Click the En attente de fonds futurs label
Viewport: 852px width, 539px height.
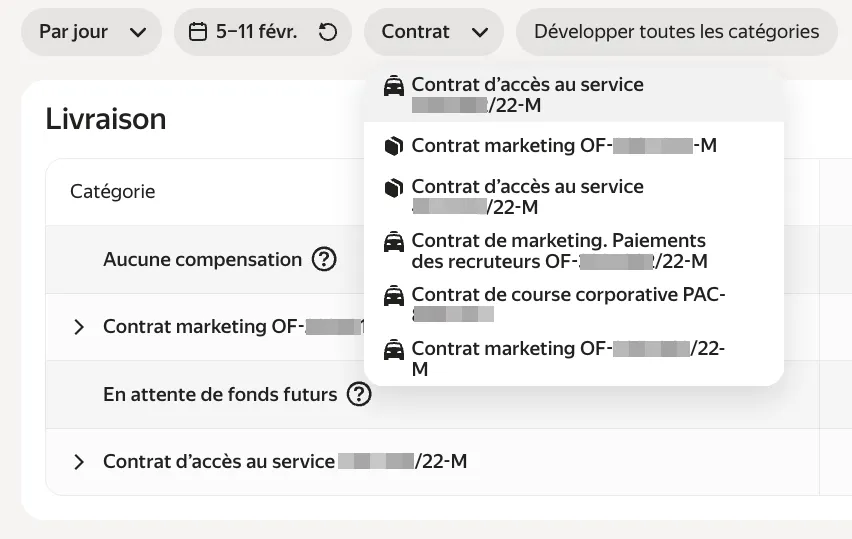[x=220, y=394]
